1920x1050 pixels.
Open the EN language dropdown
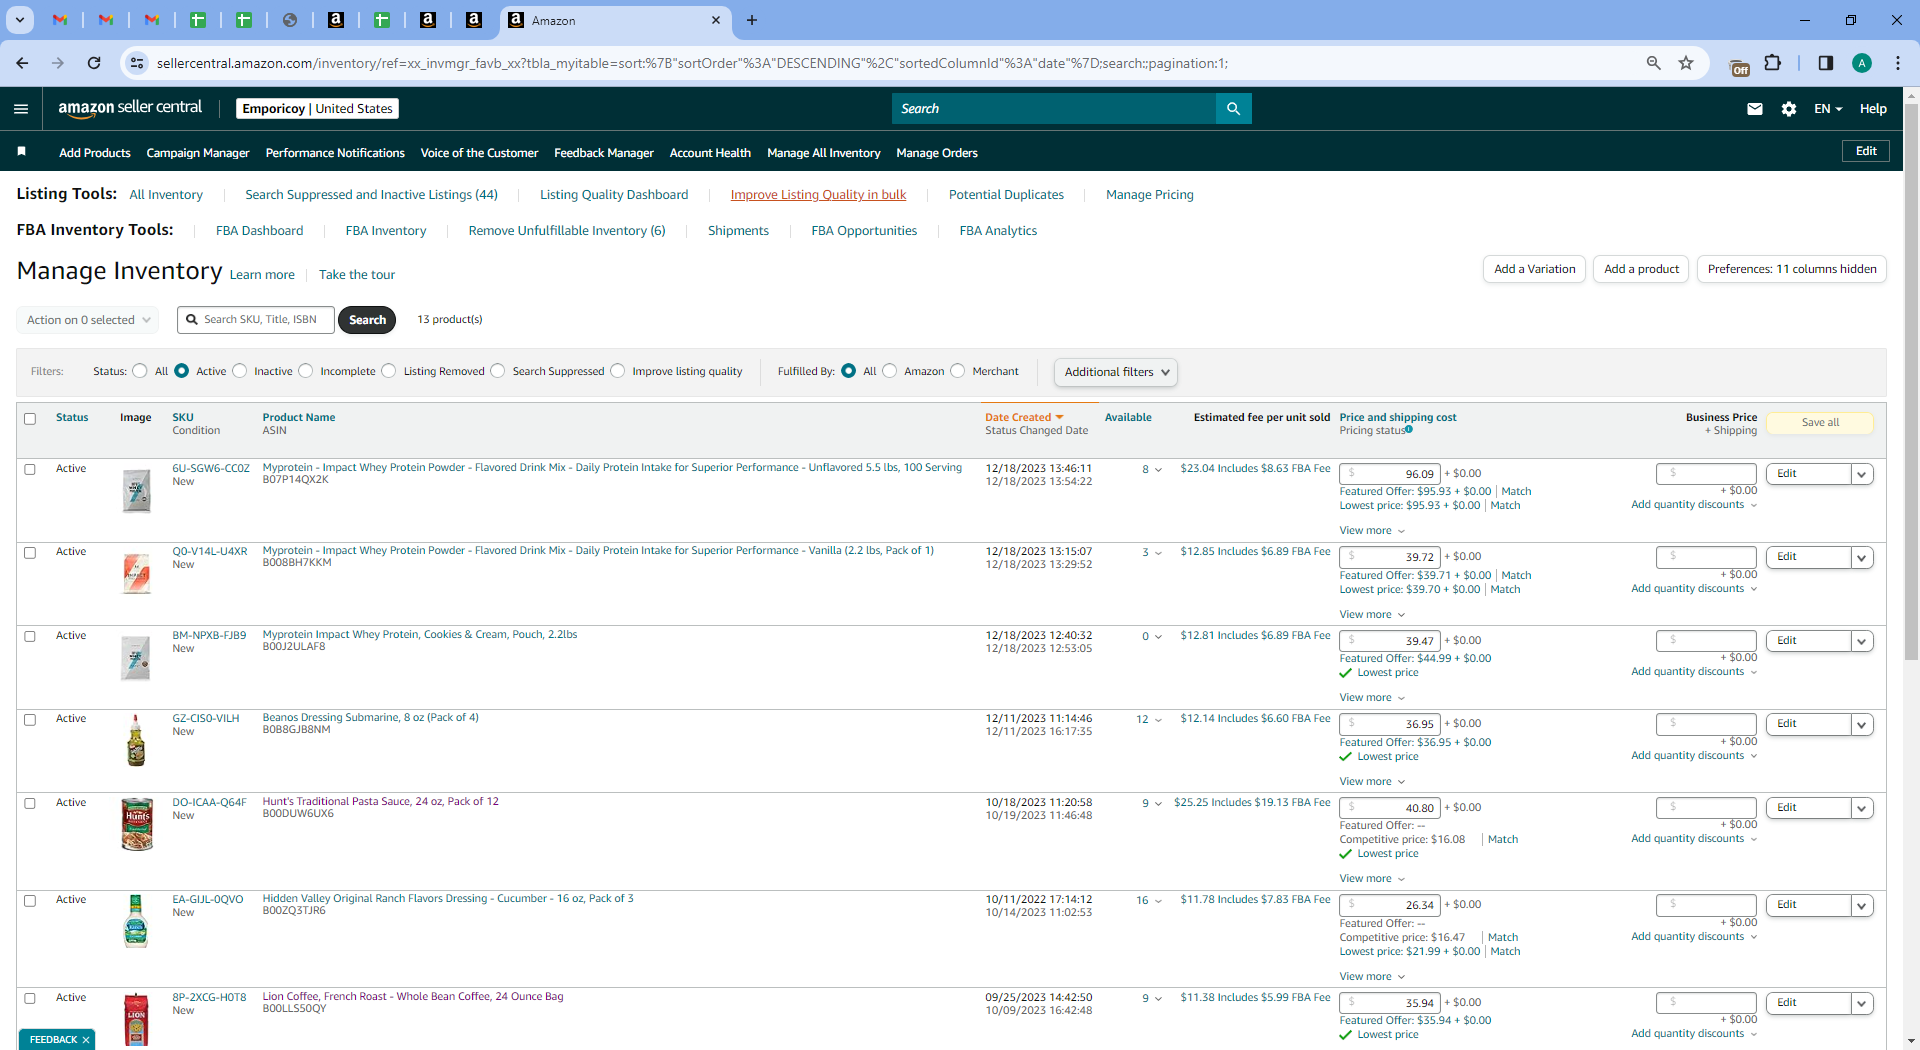coord(1828,109)
